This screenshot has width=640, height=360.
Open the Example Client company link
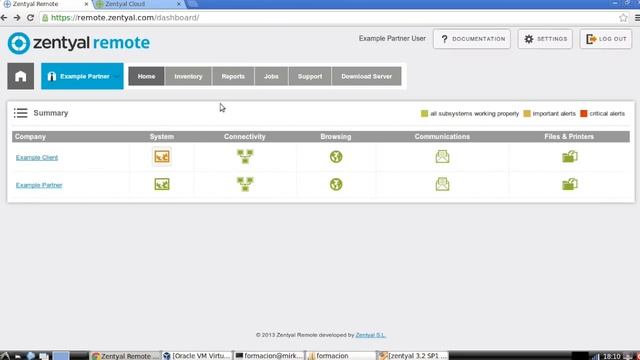tap(37, 158)
